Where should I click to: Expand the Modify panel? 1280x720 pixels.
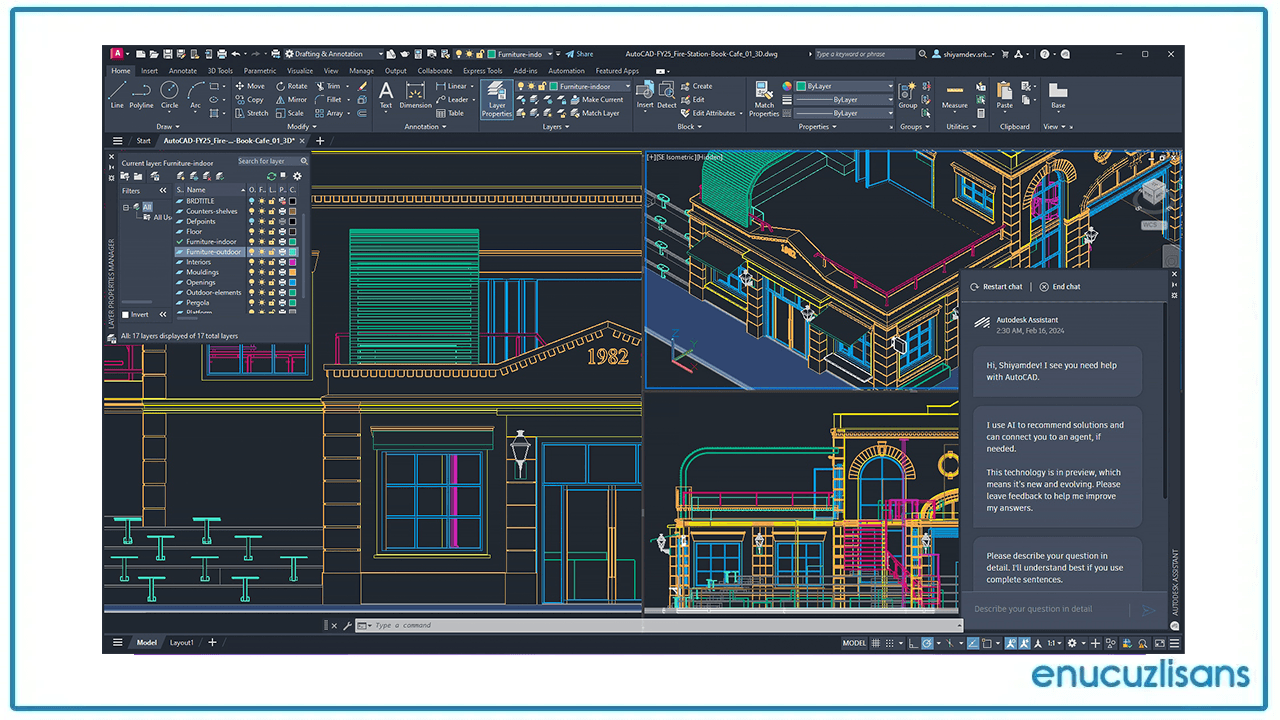pos(302,127)
